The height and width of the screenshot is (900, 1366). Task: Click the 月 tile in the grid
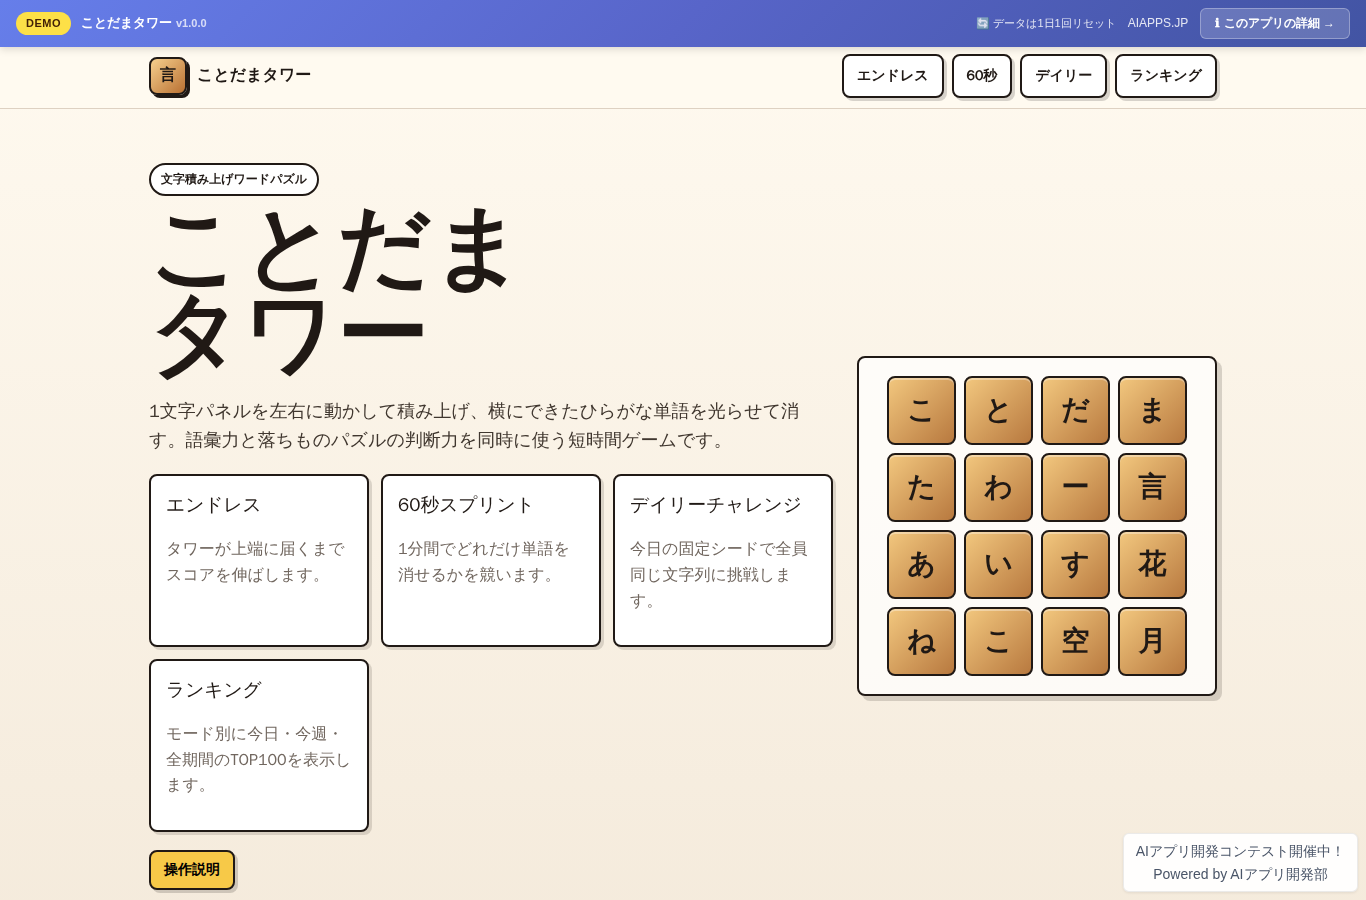pyautogui.click(x=1152, y=641)
